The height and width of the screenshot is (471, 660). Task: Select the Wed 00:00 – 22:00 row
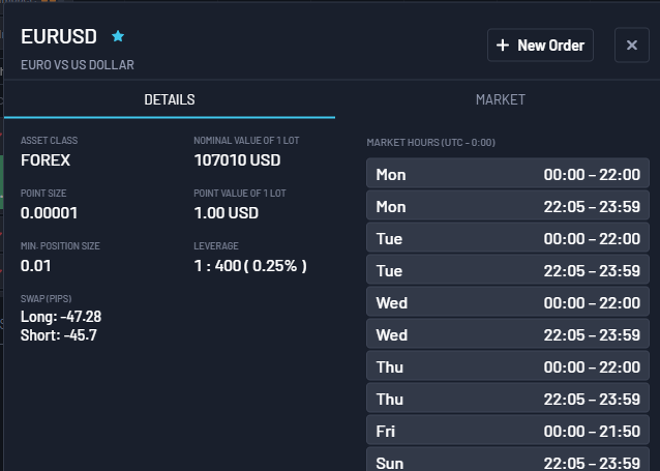pos(508,303)
